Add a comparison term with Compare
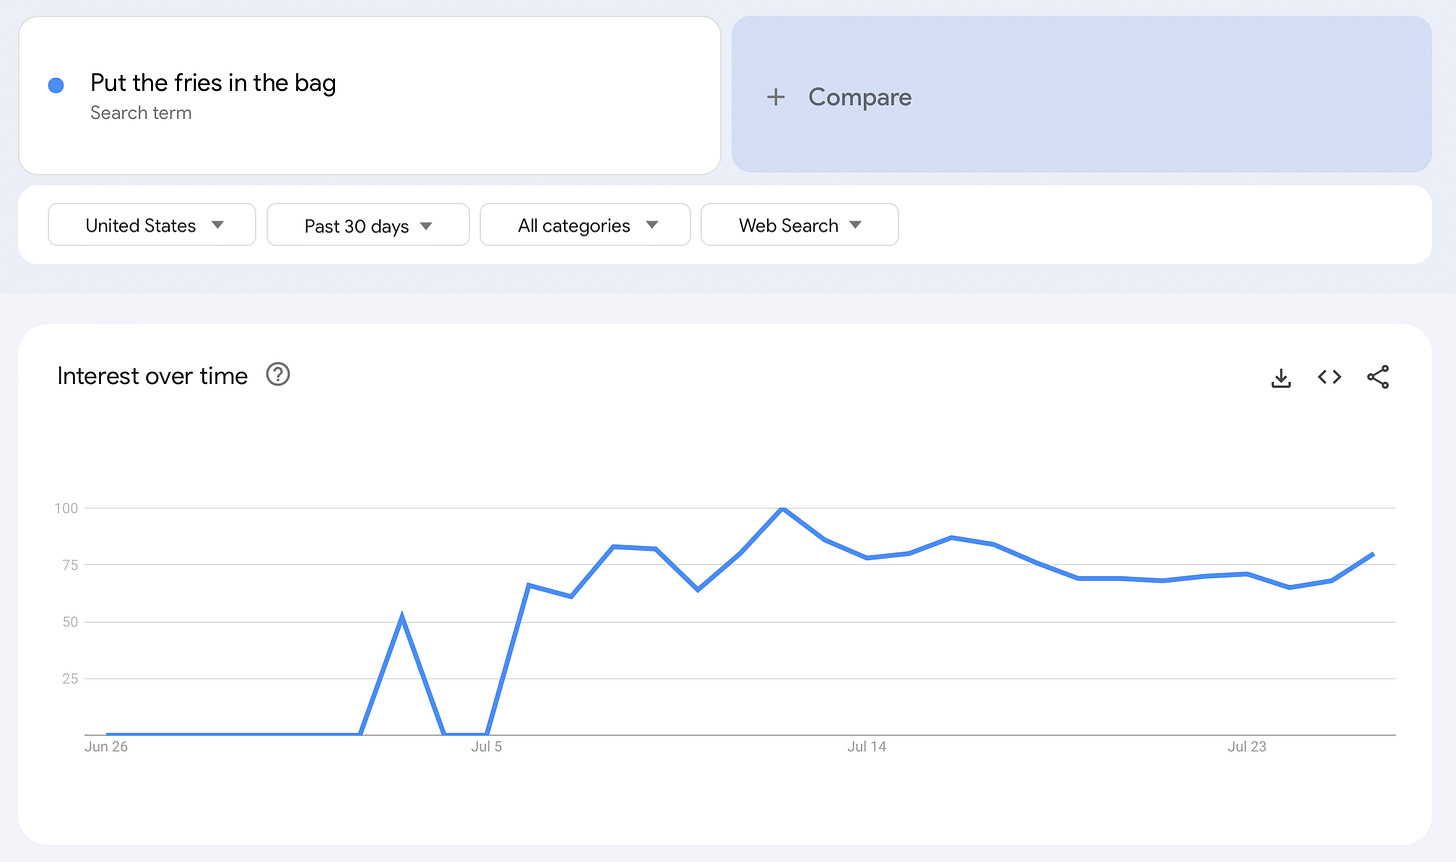1456x862 pixels. (x=1082, y=94)
